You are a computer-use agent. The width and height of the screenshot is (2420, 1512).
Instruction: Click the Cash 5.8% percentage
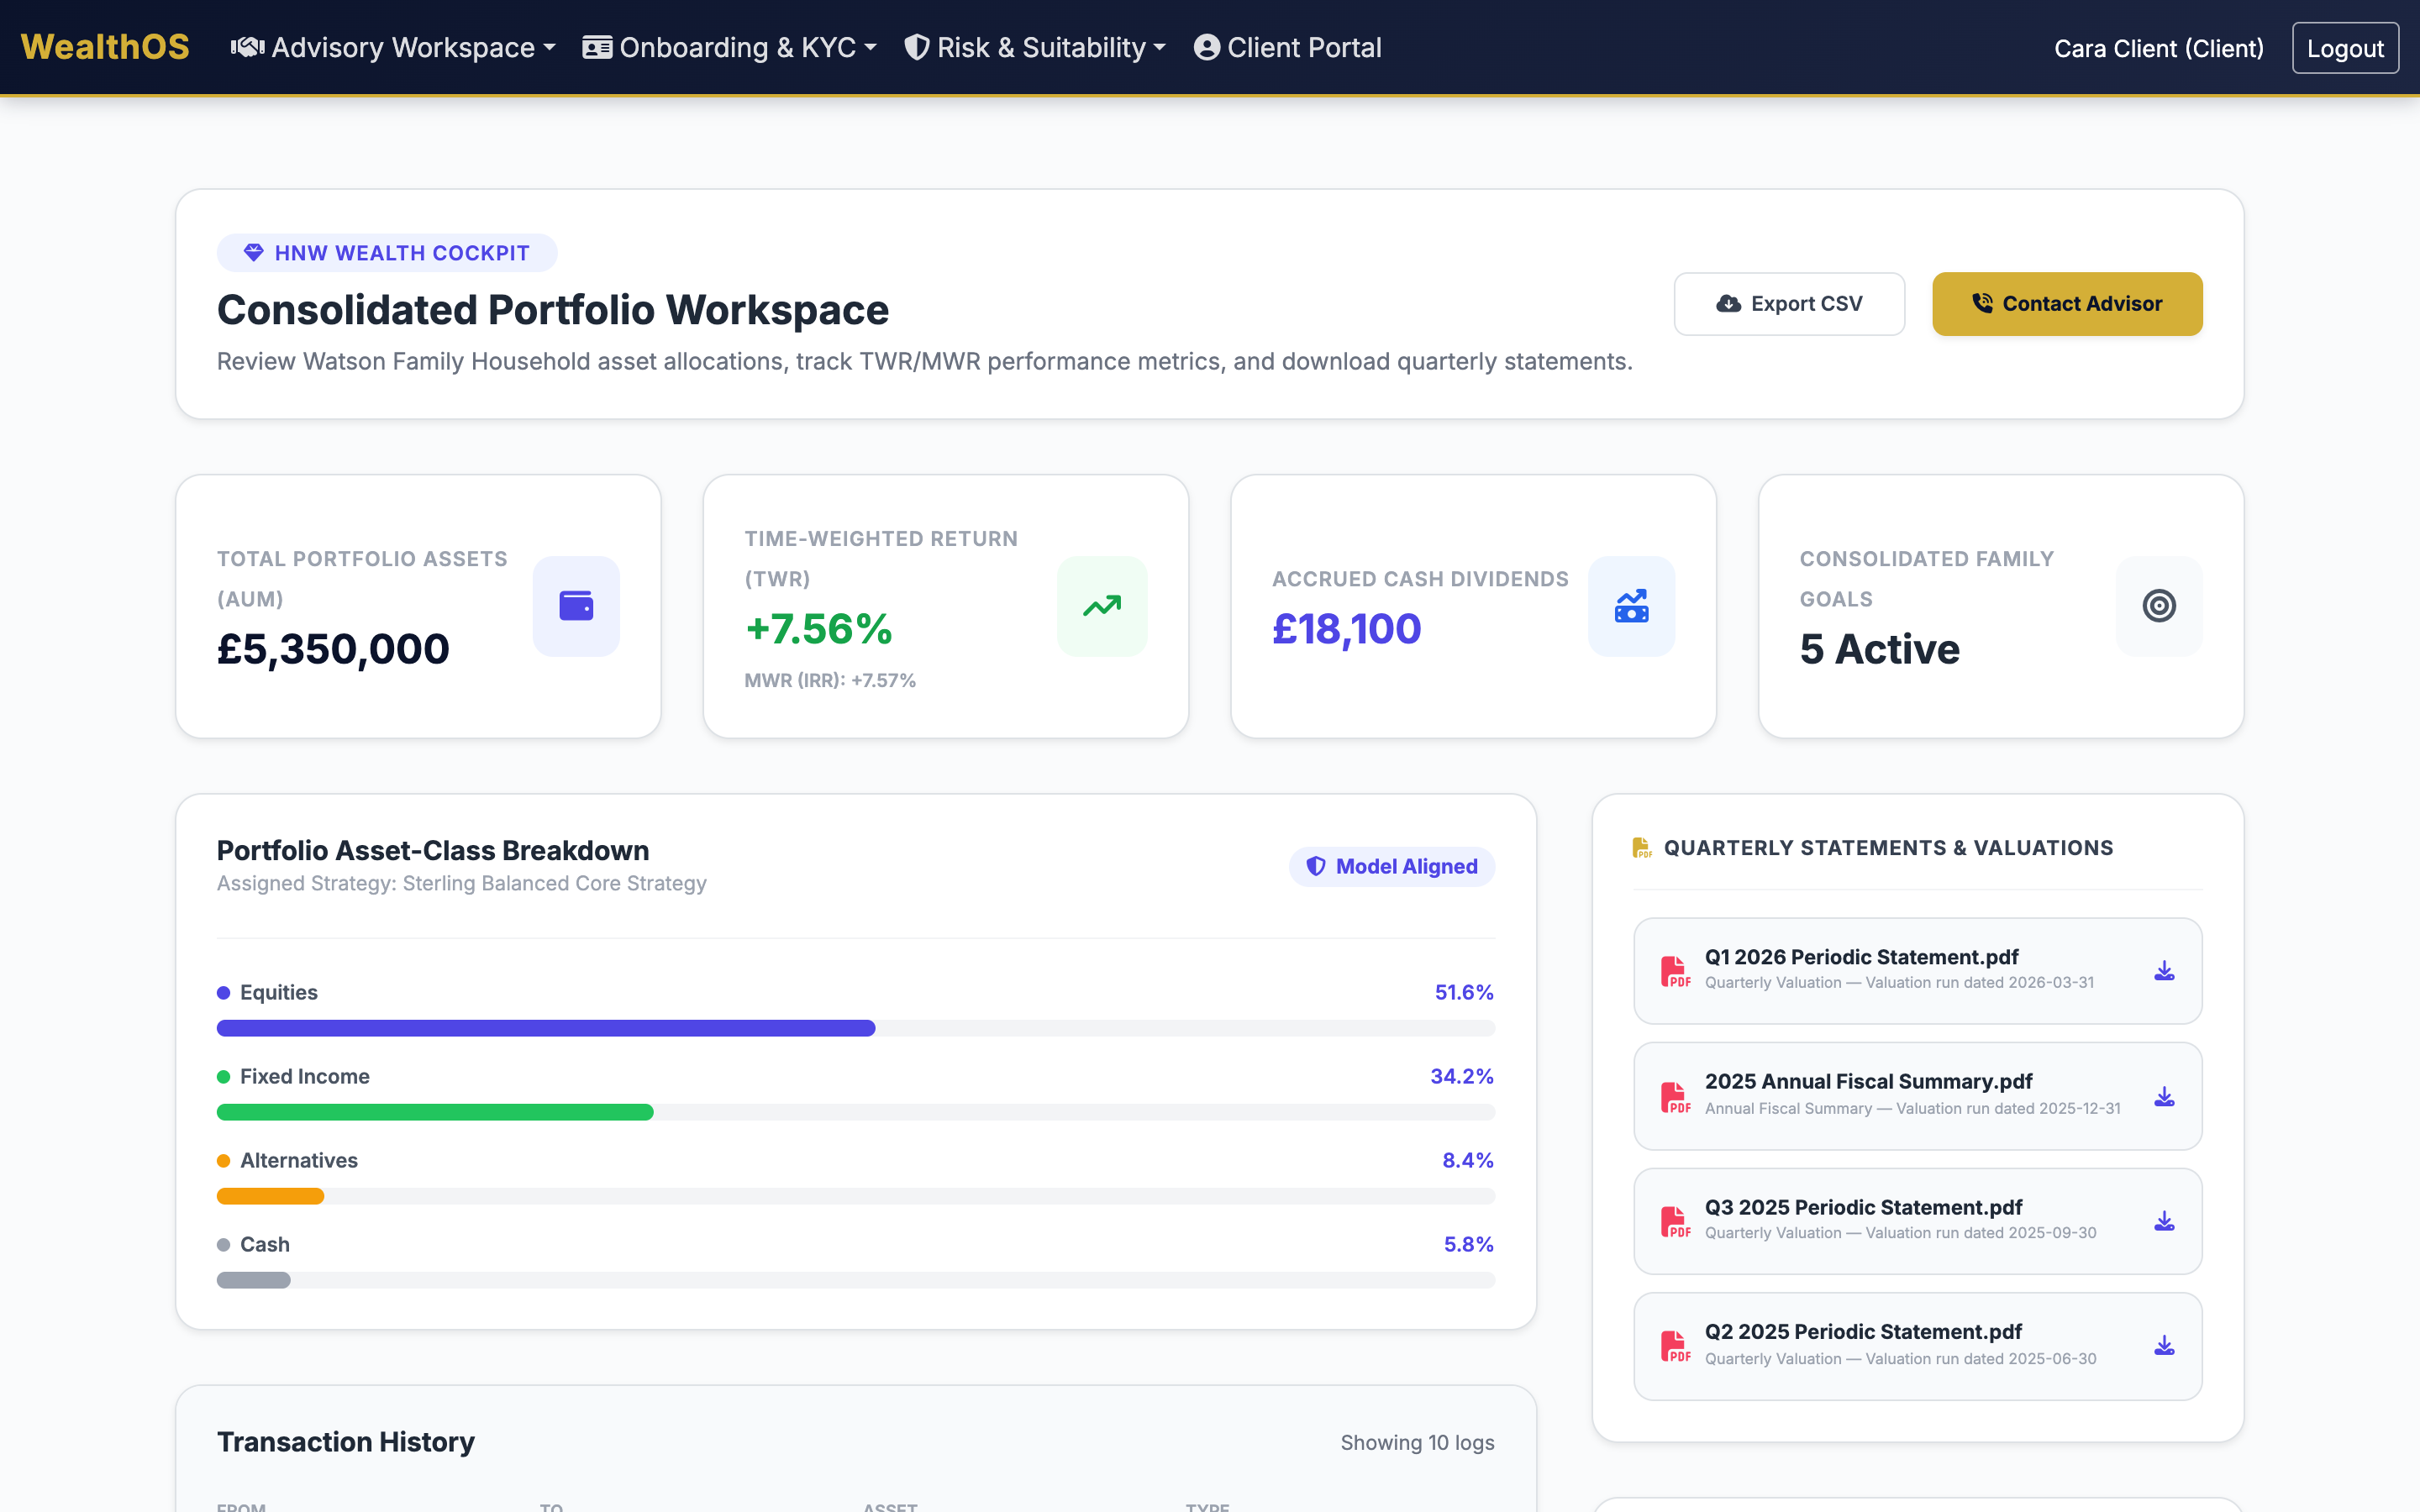point(1469,1244)
